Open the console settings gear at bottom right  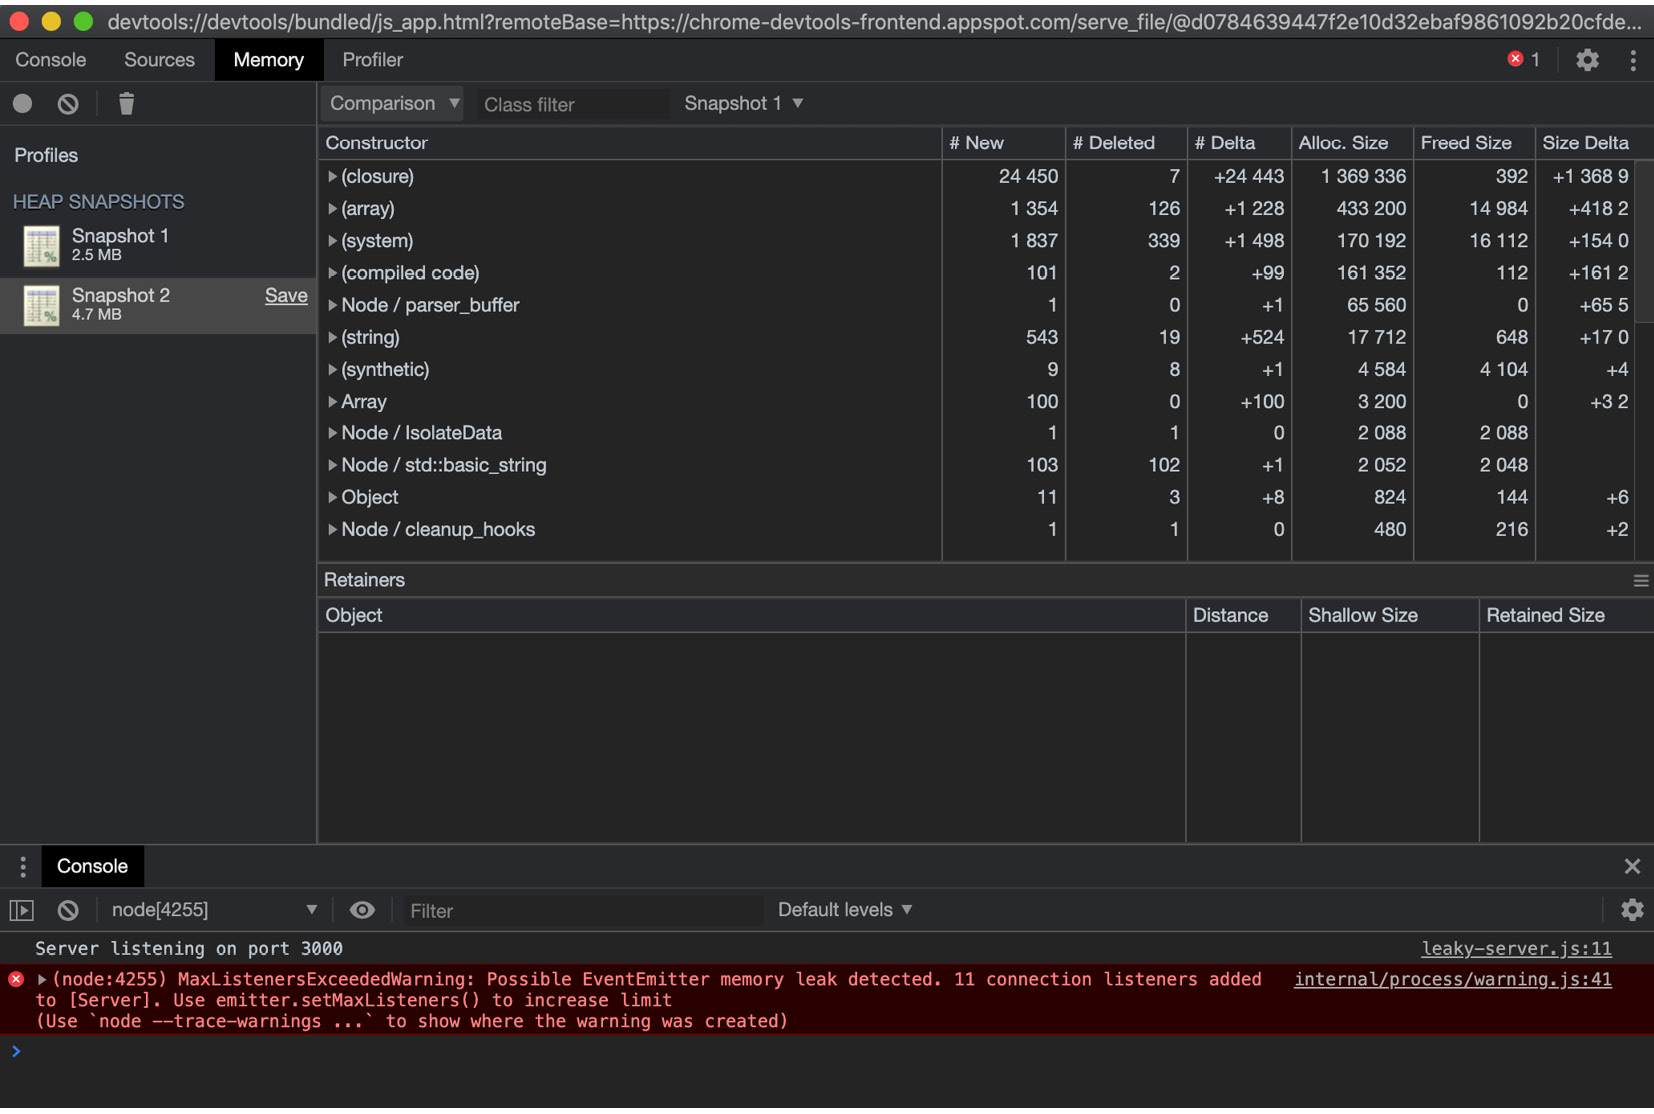point(1633,910)
